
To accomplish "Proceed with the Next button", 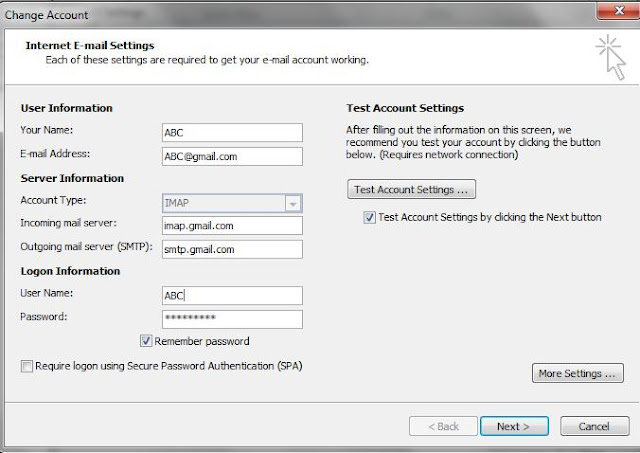I will point(514,426).
